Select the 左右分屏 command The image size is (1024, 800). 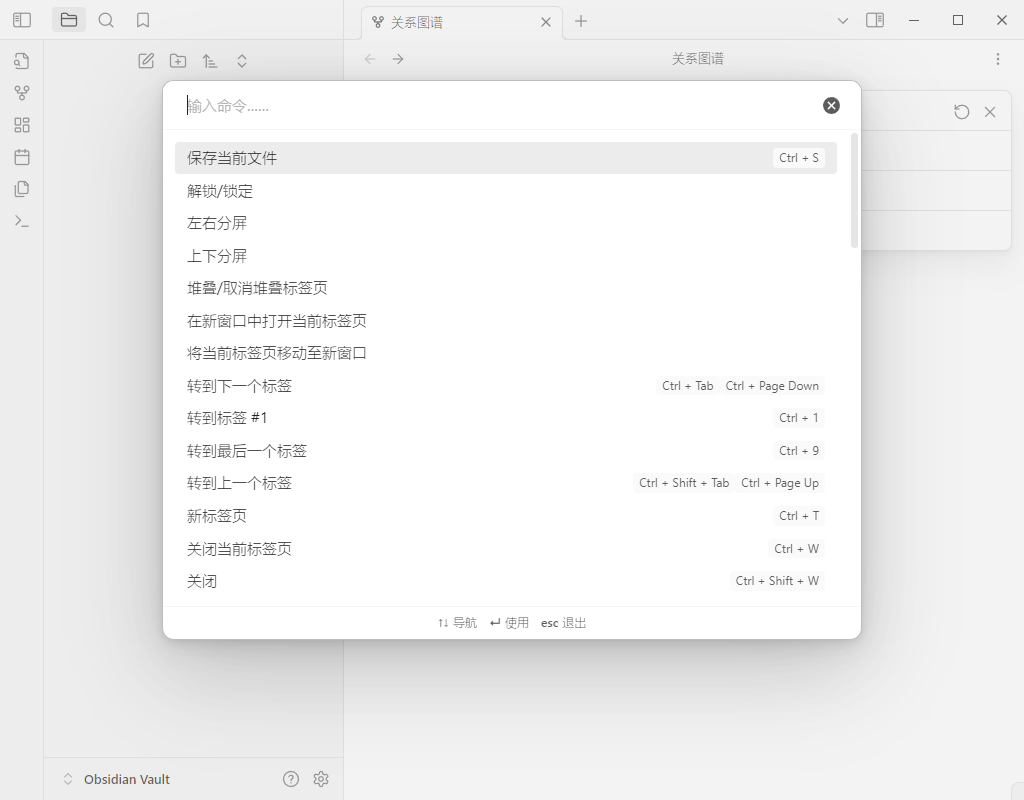pyautogui.click(x=500, y=223)
